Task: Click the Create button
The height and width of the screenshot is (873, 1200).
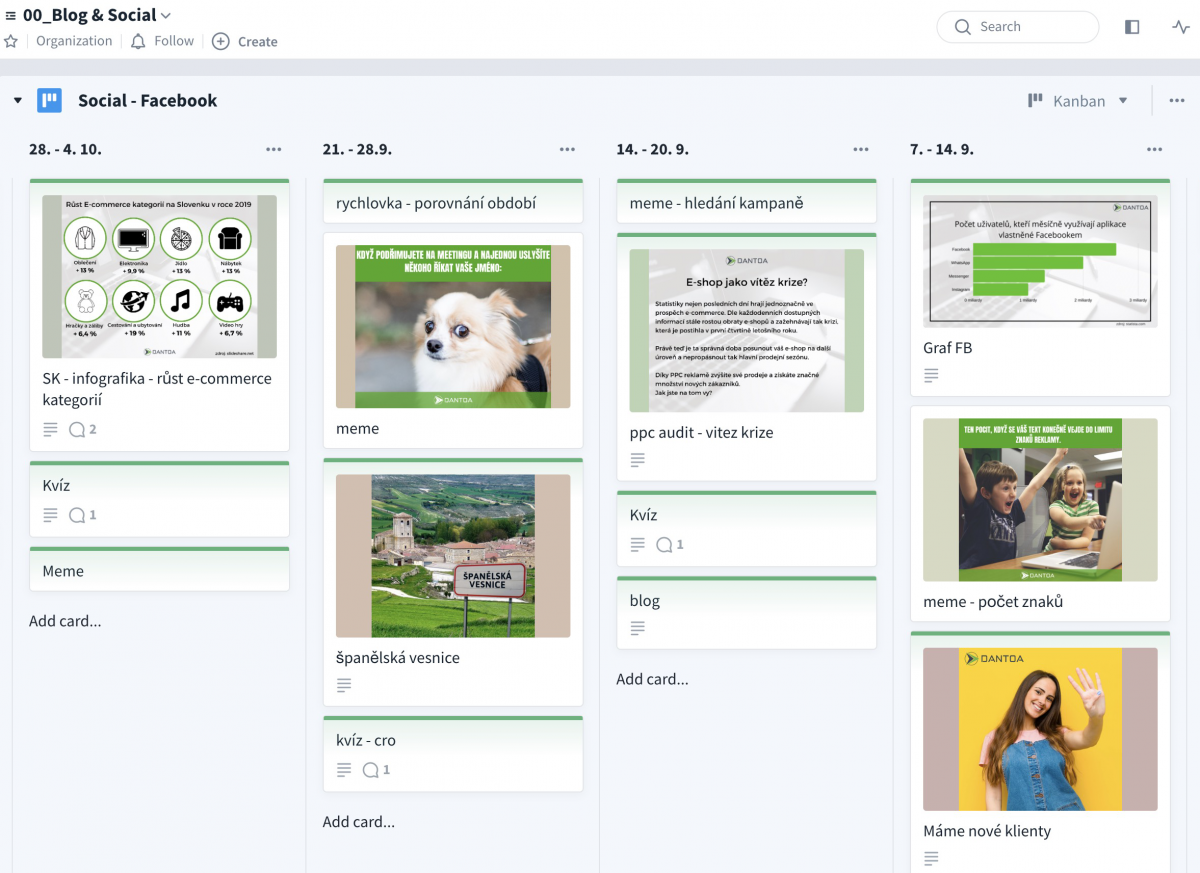Action: click(245, 41)
